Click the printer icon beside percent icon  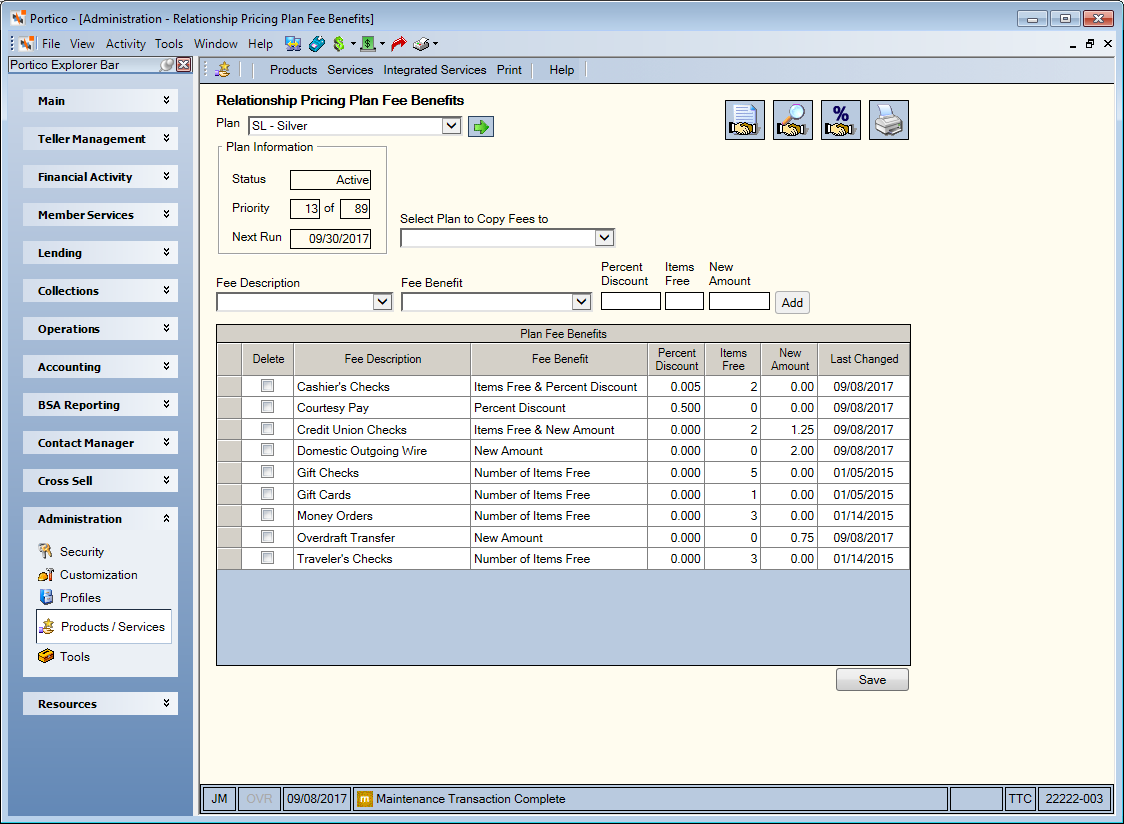(889, 120)
